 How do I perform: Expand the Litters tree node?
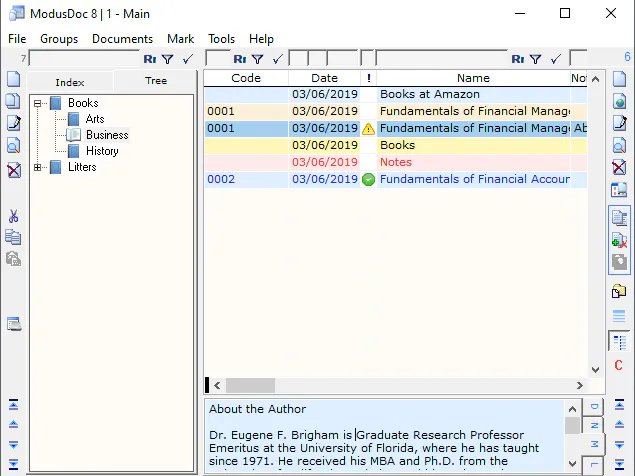pos(37,167)
